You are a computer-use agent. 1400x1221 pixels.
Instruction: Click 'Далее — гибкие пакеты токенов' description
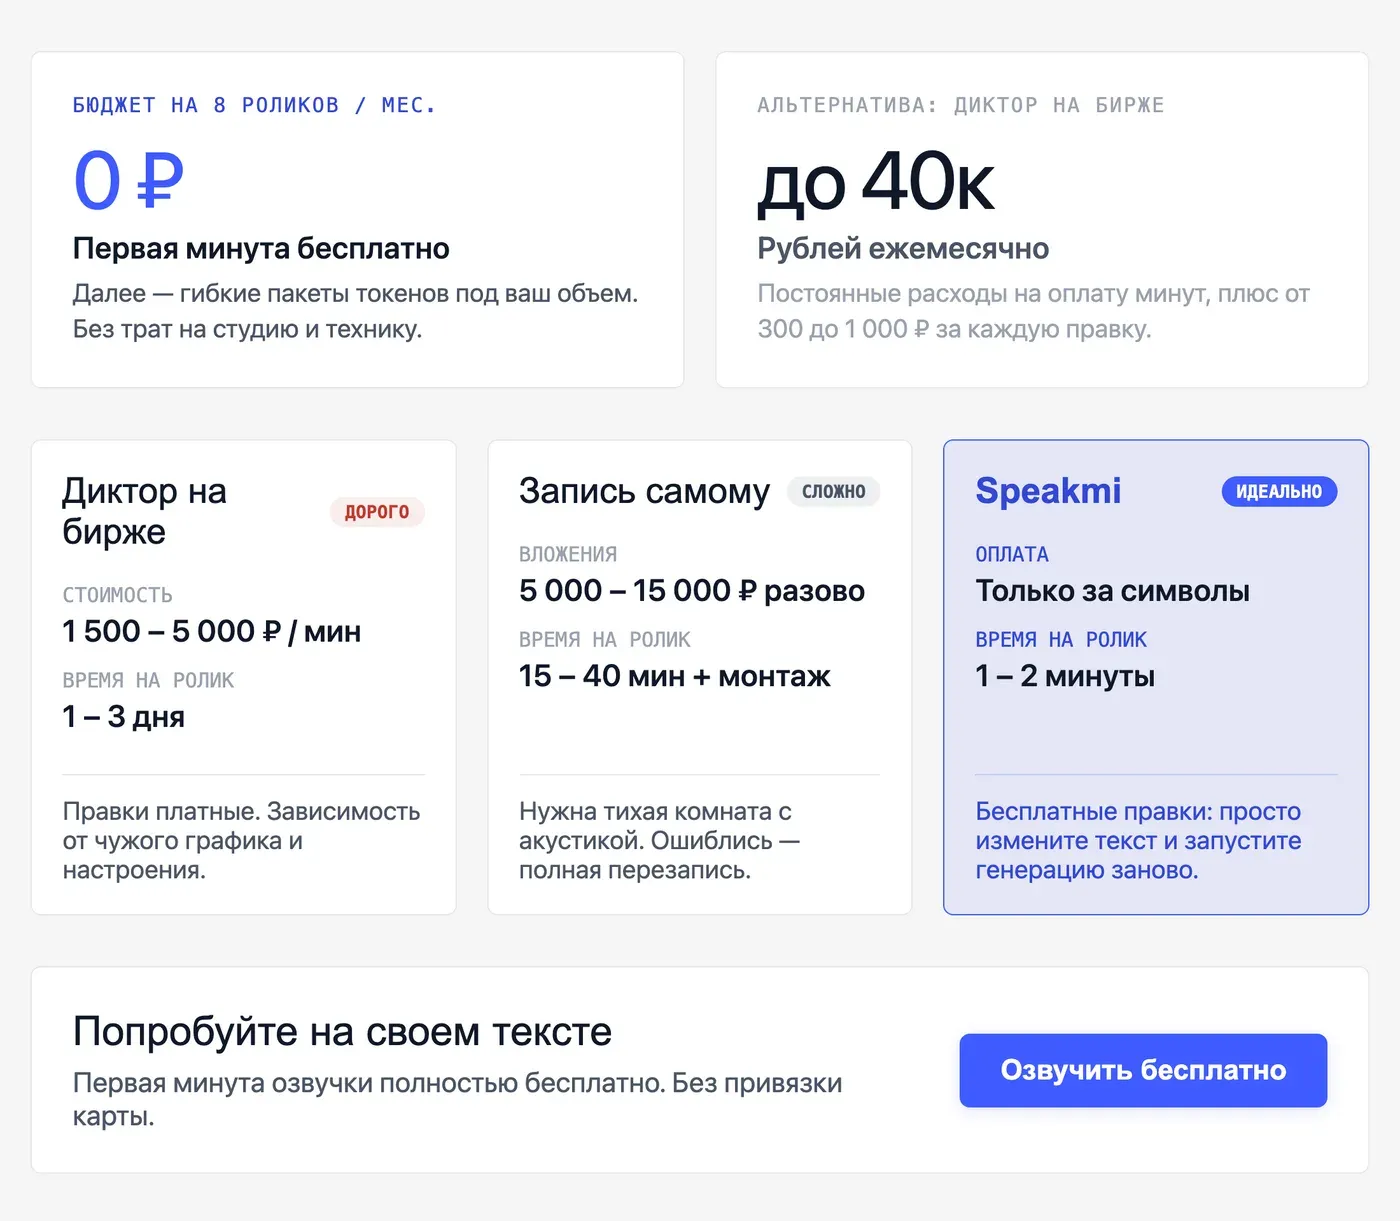pyautogui.click(x=355, y=311)
